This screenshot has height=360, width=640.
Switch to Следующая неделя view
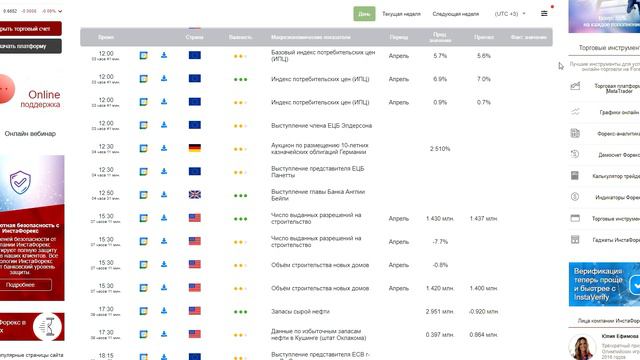click(x=456, y=14)
